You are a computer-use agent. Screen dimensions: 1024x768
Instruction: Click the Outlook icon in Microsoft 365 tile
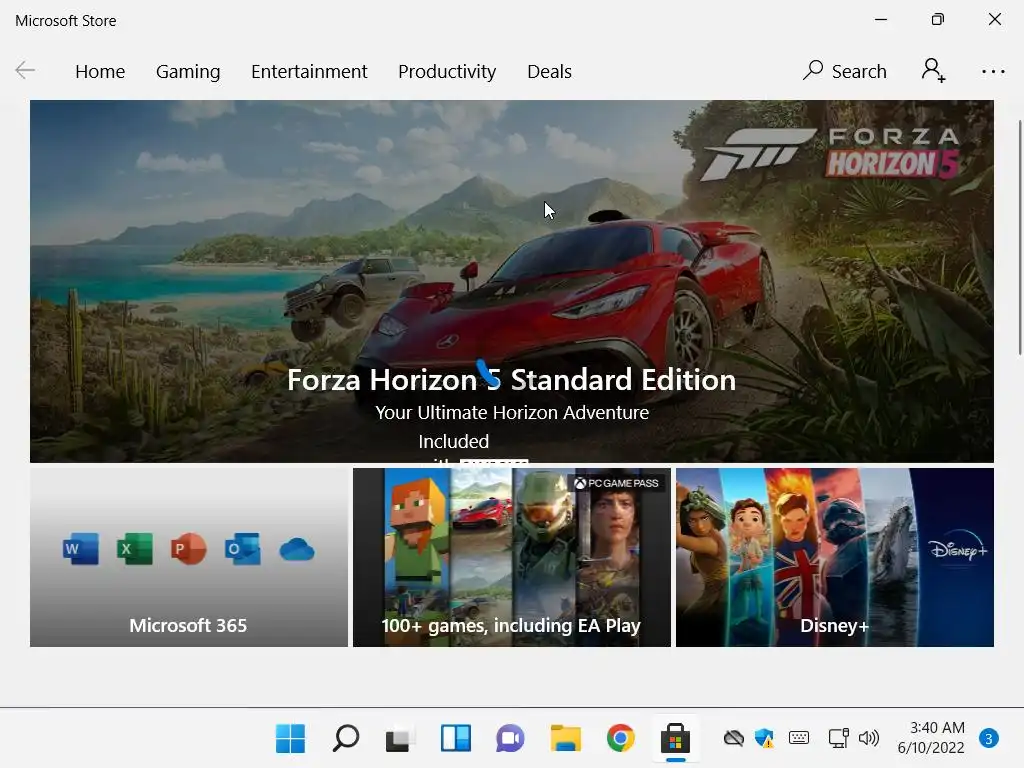pos(242,549)
